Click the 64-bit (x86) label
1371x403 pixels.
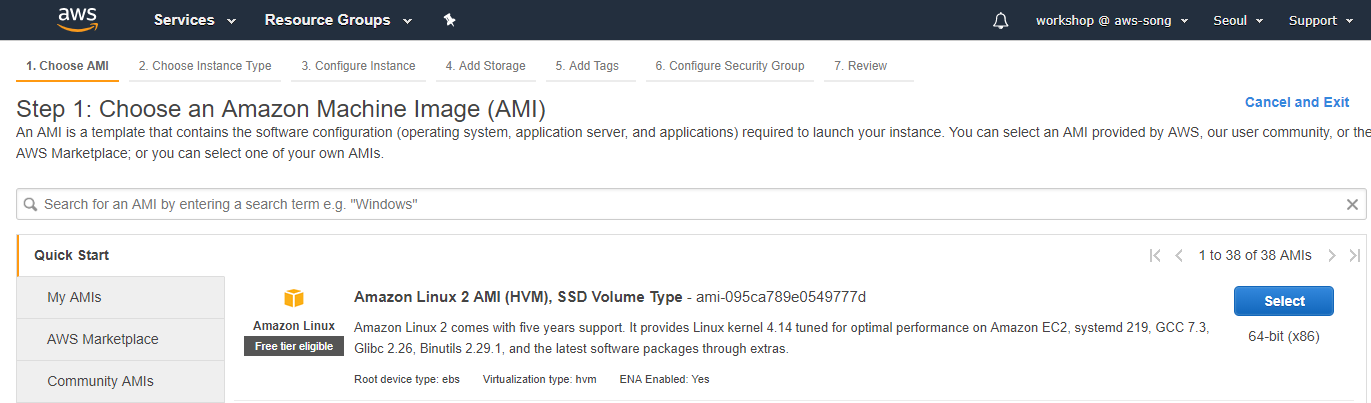tap(1284, 336)
